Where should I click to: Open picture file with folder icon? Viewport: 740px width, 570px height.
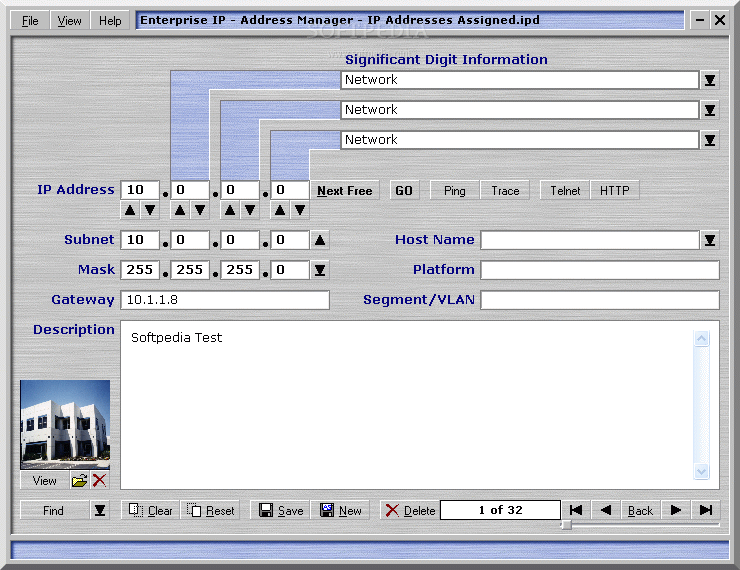click(x=79, y=481)
